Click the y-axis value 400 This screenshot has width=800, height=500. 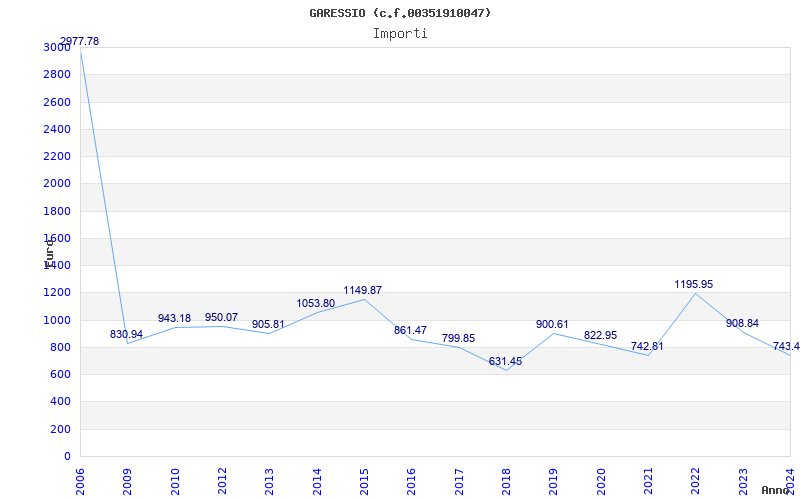click(x=60, y=402)
